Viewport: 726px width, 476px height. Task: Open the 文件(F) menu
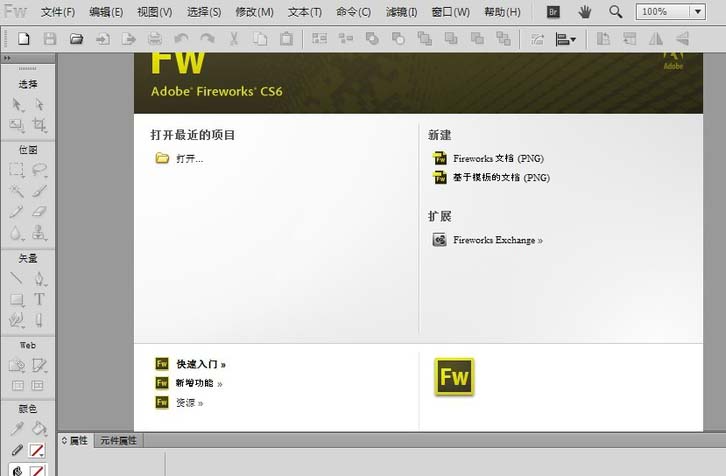(x=58, y=12)
